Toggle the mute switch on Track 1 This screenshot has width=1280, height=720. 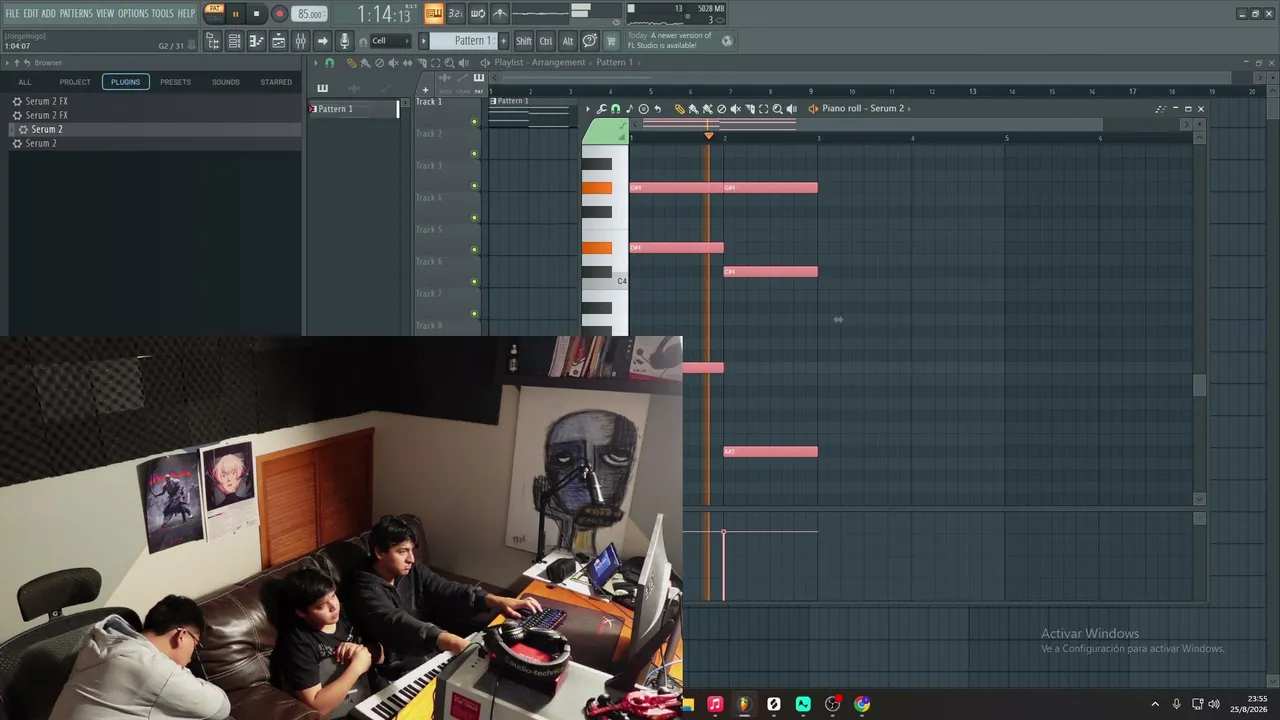pos(474,122)
